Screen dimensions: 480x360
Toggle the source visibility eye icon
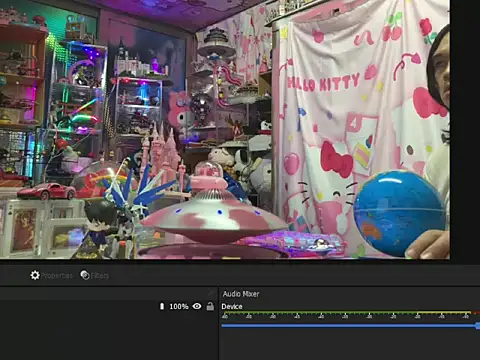click(197, 306)
